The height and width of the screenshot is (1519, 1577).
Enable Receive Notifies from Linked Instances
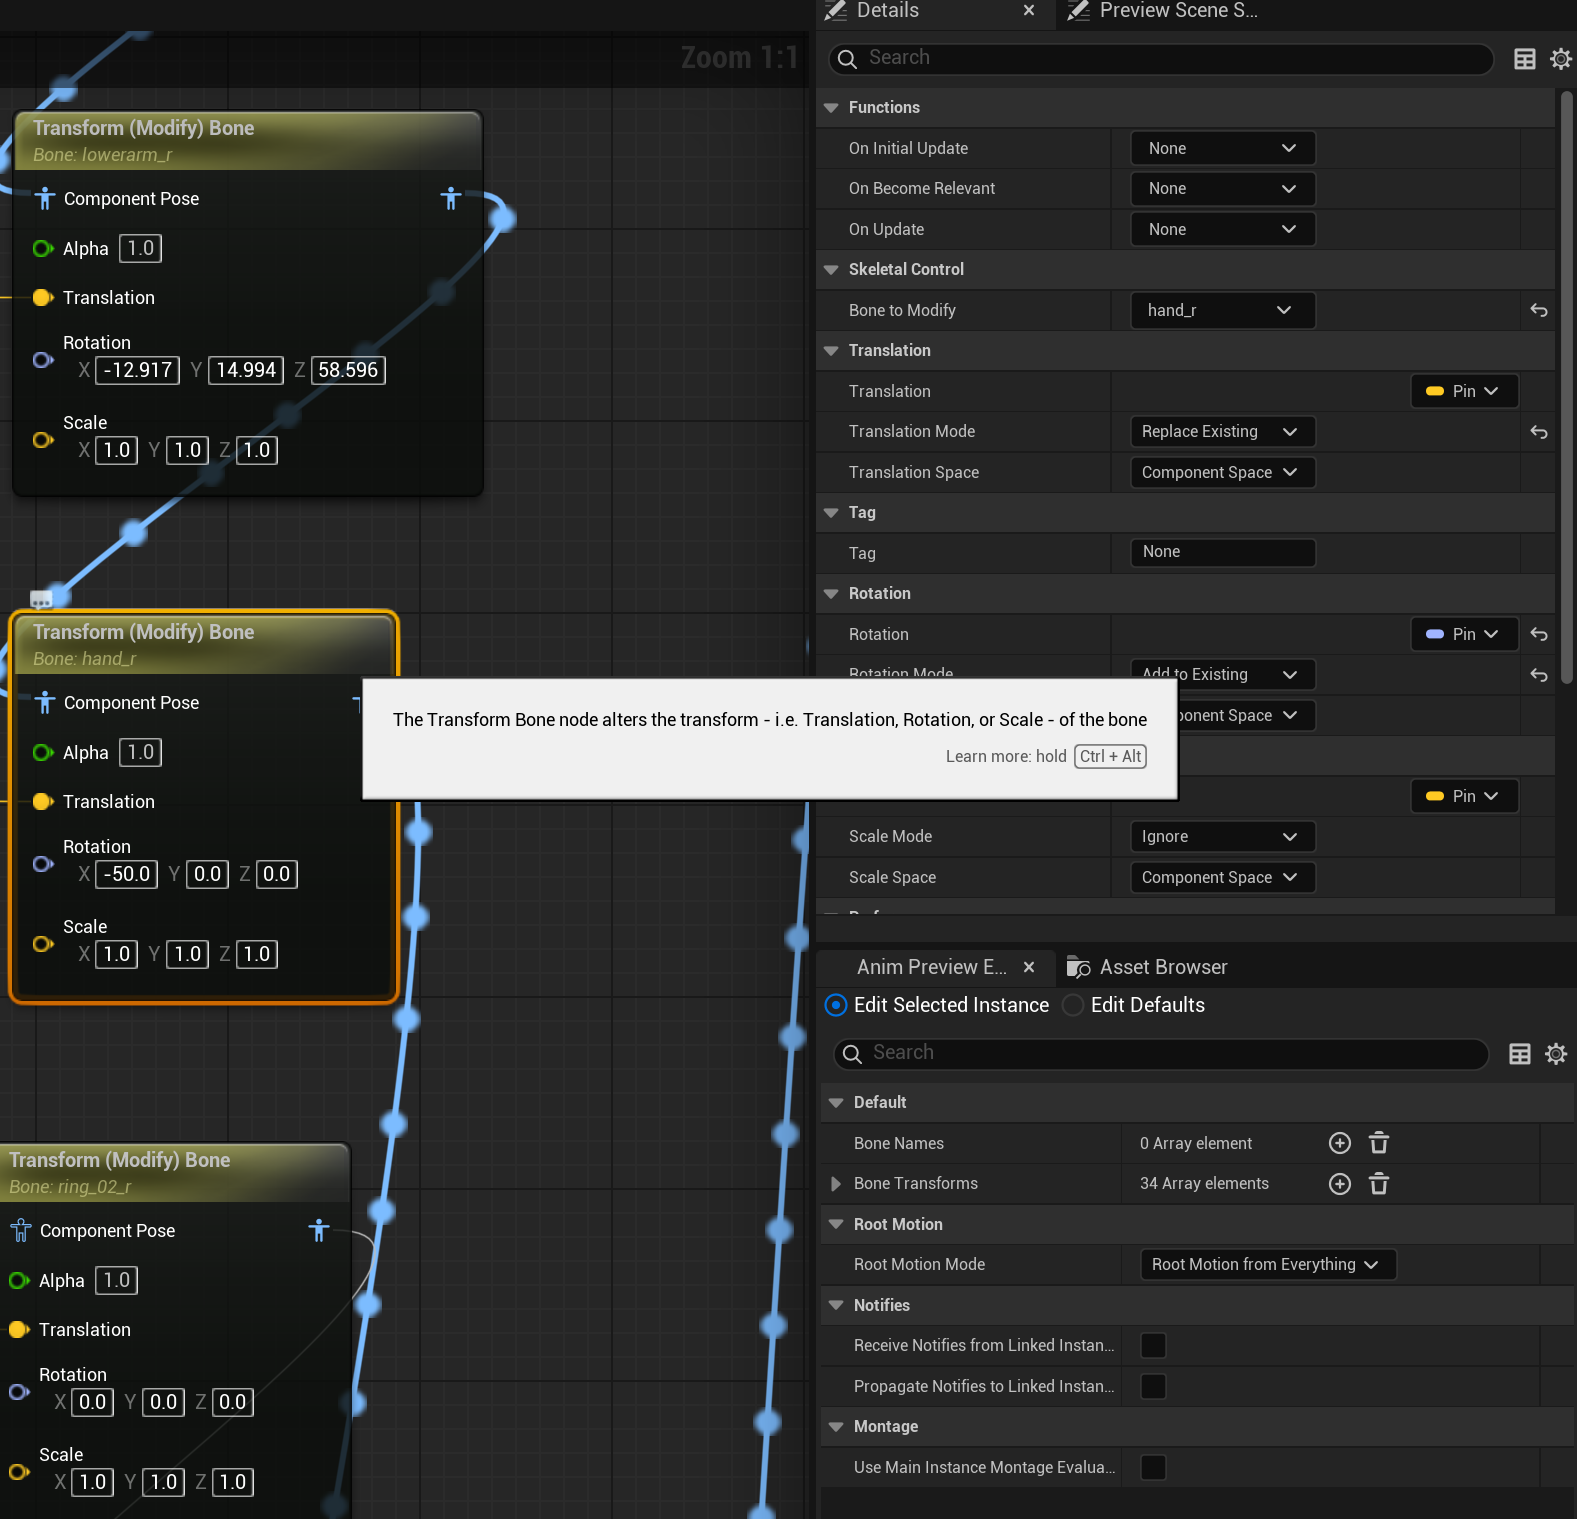1153,1346
